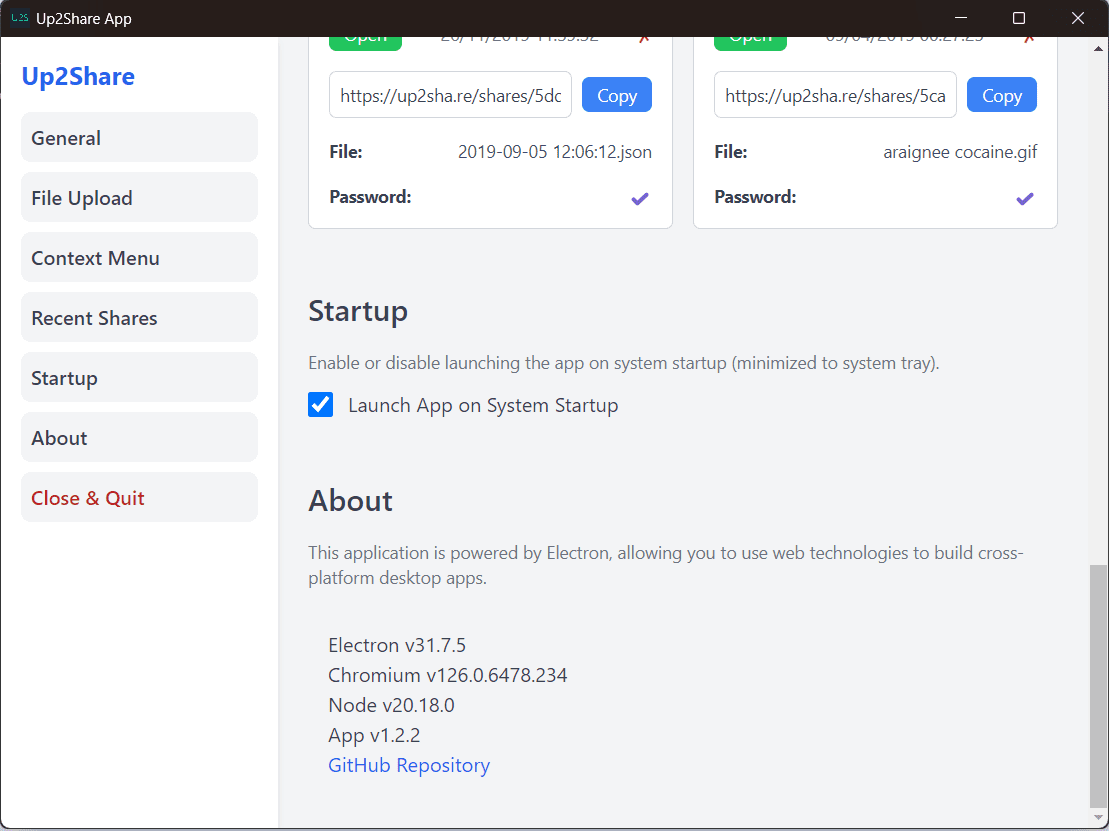
Task: Toggle Launch App on System Startup checkbox
Action: point(320,405)
